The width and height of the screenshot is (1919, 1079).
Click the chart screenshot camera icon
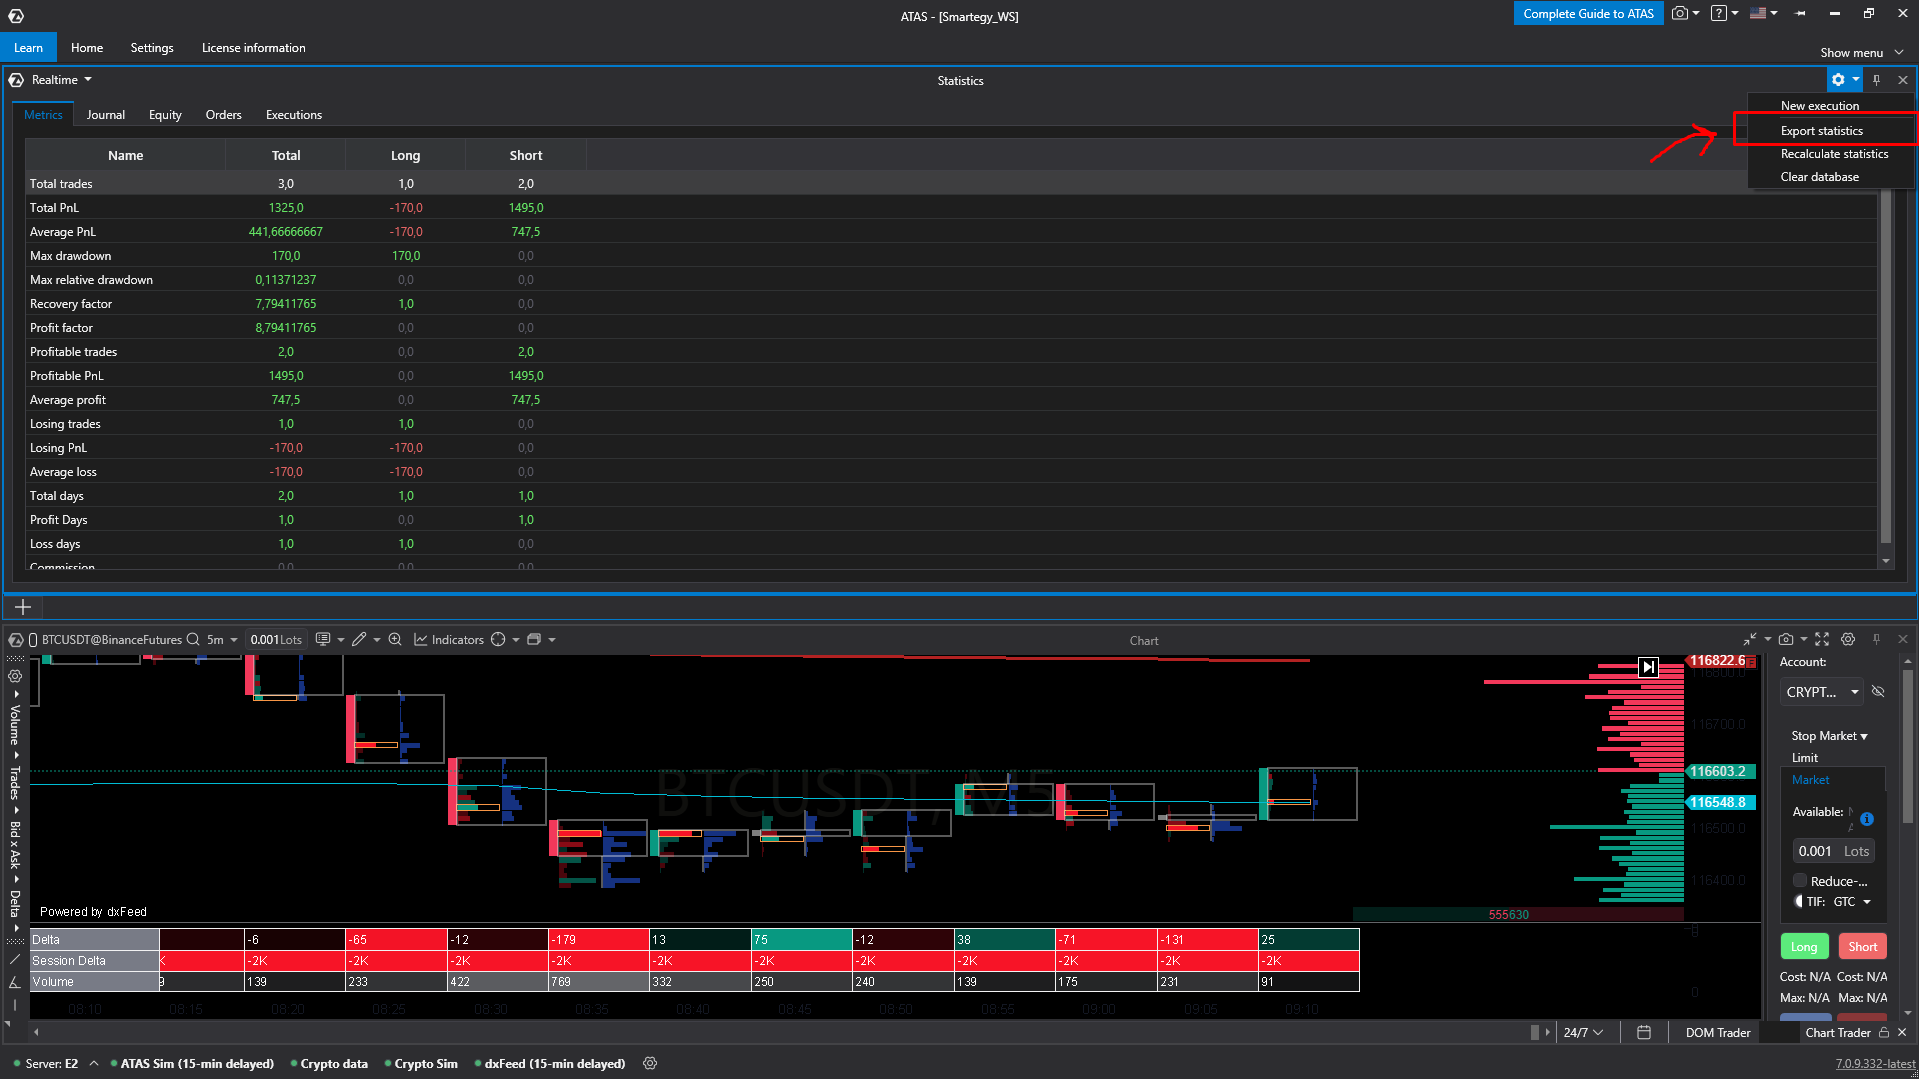pyautogui.click(x=1786, y=640)
